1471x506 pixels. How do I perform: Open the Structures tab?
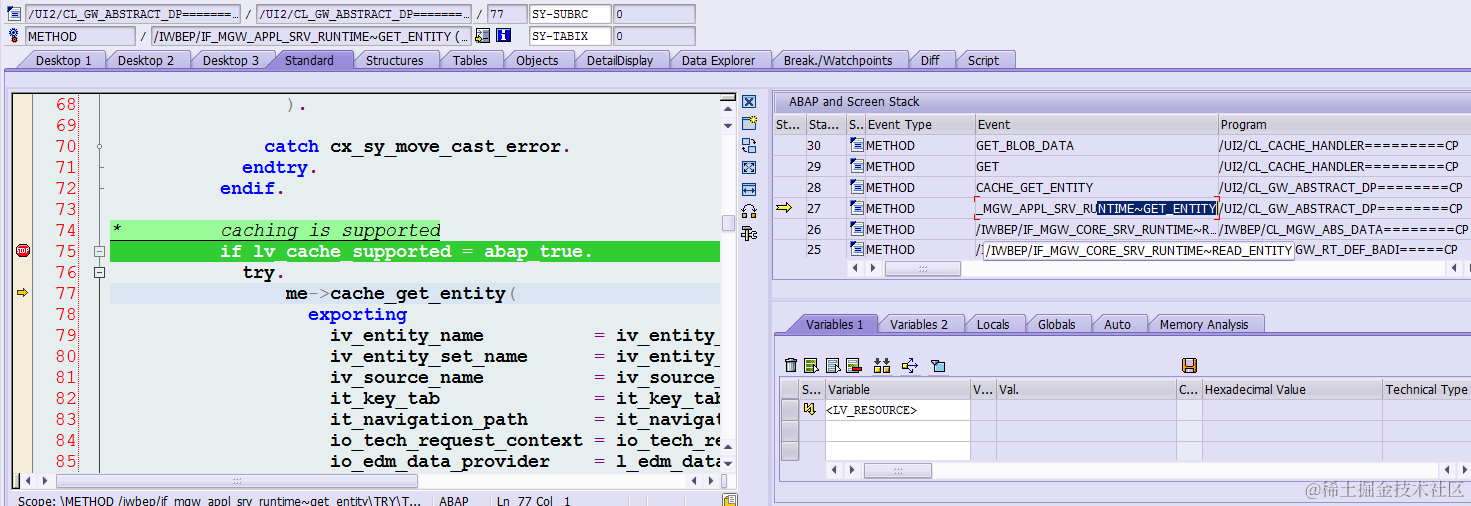click(x=394, y=60)
